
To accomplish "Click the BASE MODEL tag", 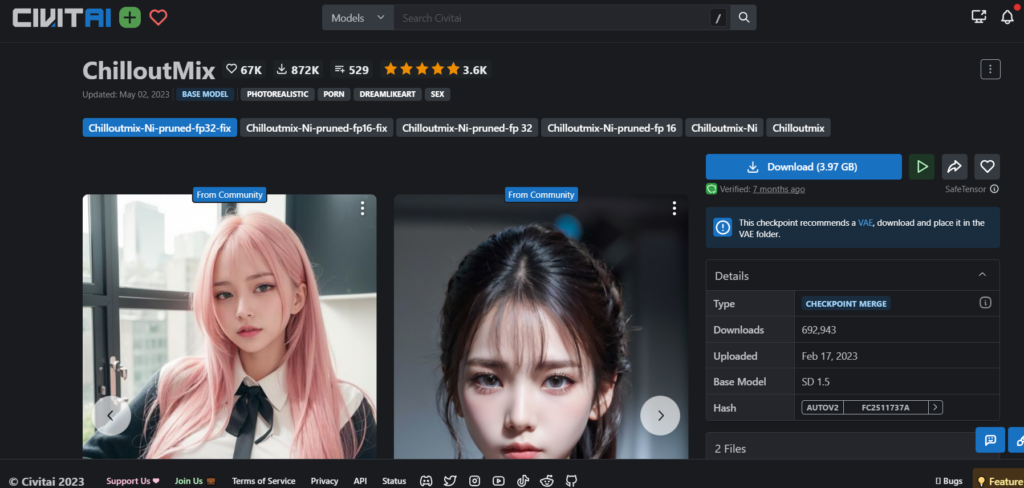I will (x=204, y=94).
